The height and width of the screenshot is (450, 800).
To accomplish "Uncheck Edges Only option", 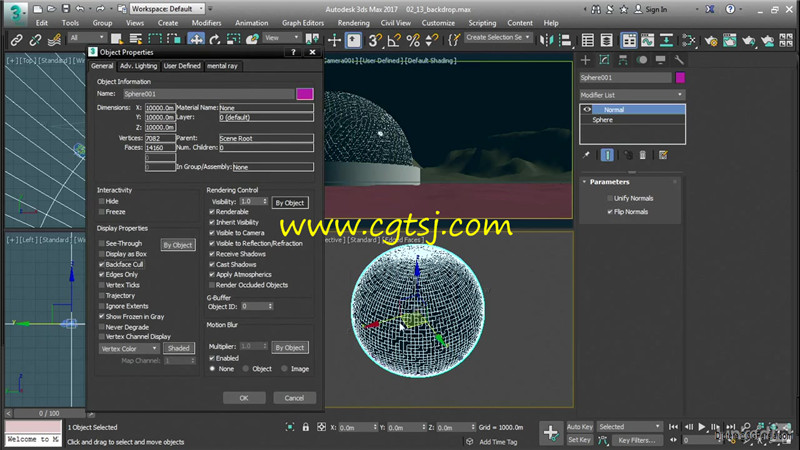I will pos(102,274).
